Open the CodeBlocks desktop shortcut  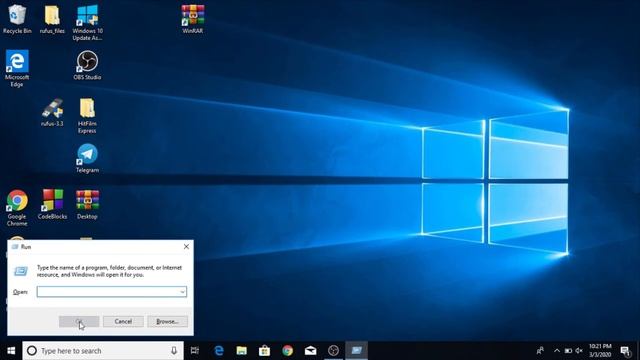pos(52,204)
